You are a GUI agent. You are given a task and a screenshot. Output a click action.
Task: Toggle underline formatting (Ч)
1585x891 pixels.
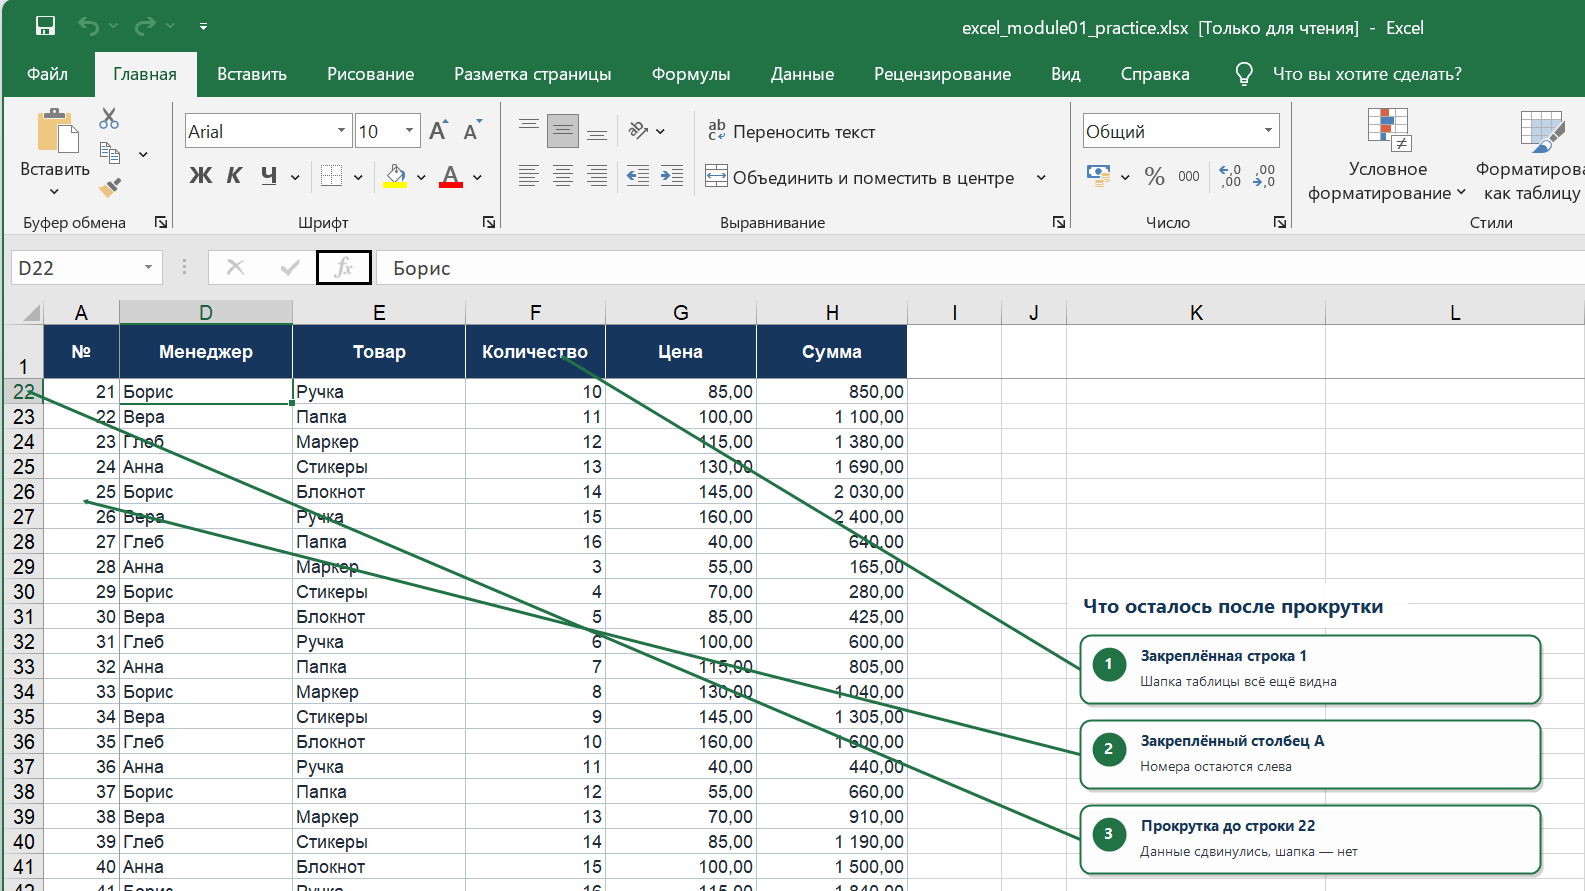(x=268, y=176)
